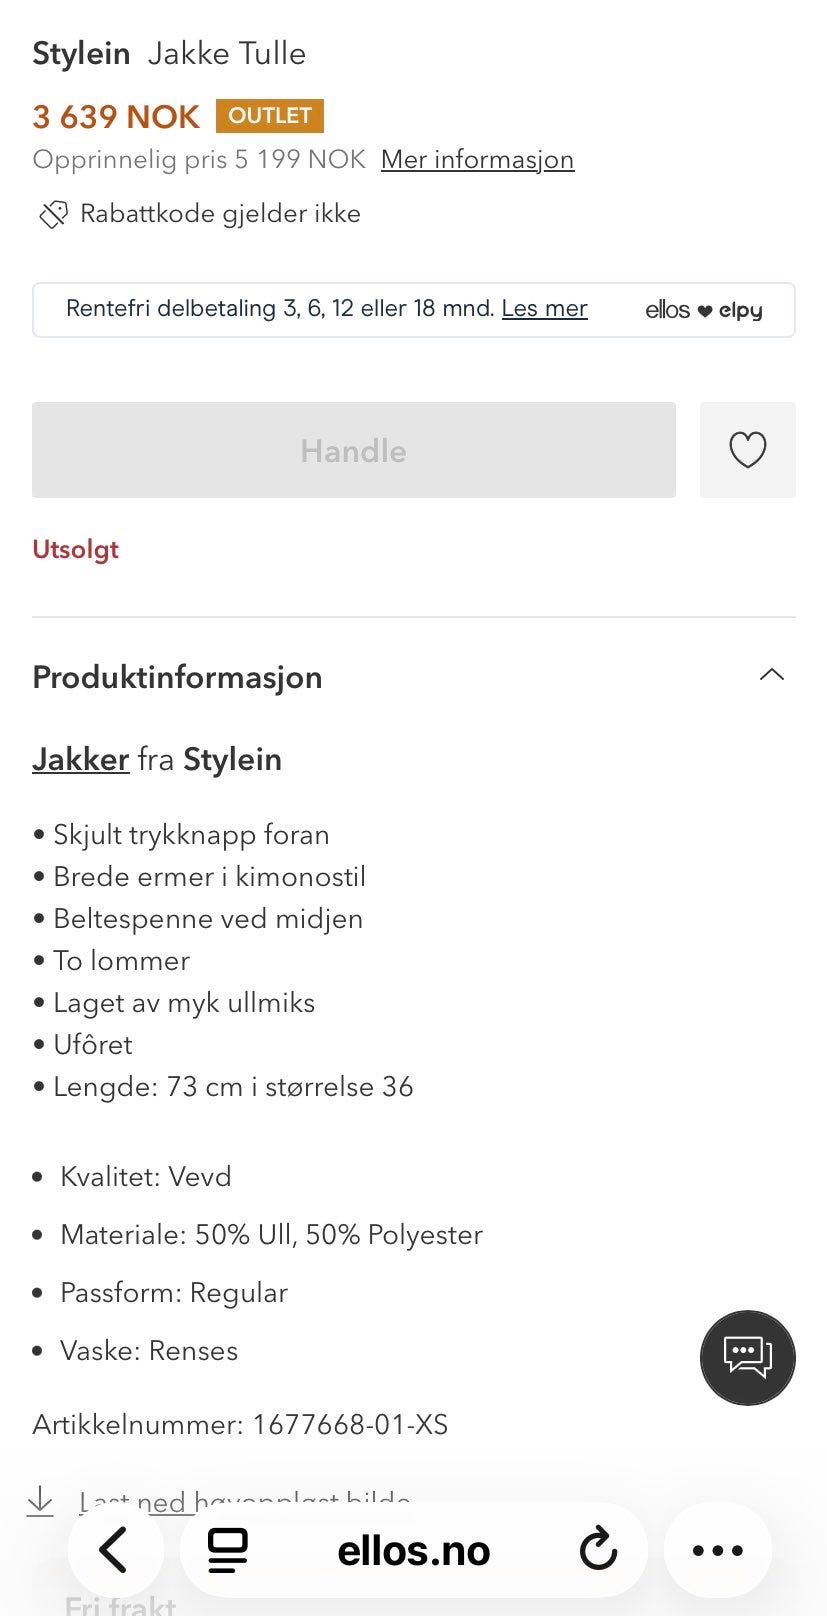Collapse the Produktinformasjon chevron
Image resolution: width=827 pixels, height=1616 pixels.
pyautogui.click(x=771, y=675)
